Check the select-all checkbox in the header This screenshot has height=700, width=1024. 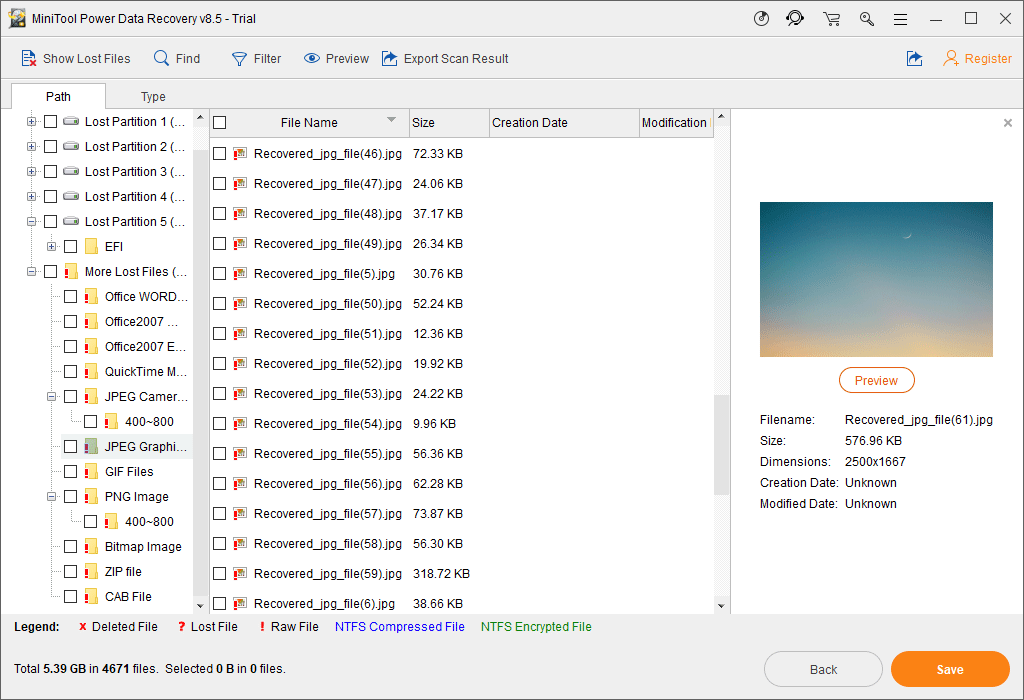[x=221, y=122]
